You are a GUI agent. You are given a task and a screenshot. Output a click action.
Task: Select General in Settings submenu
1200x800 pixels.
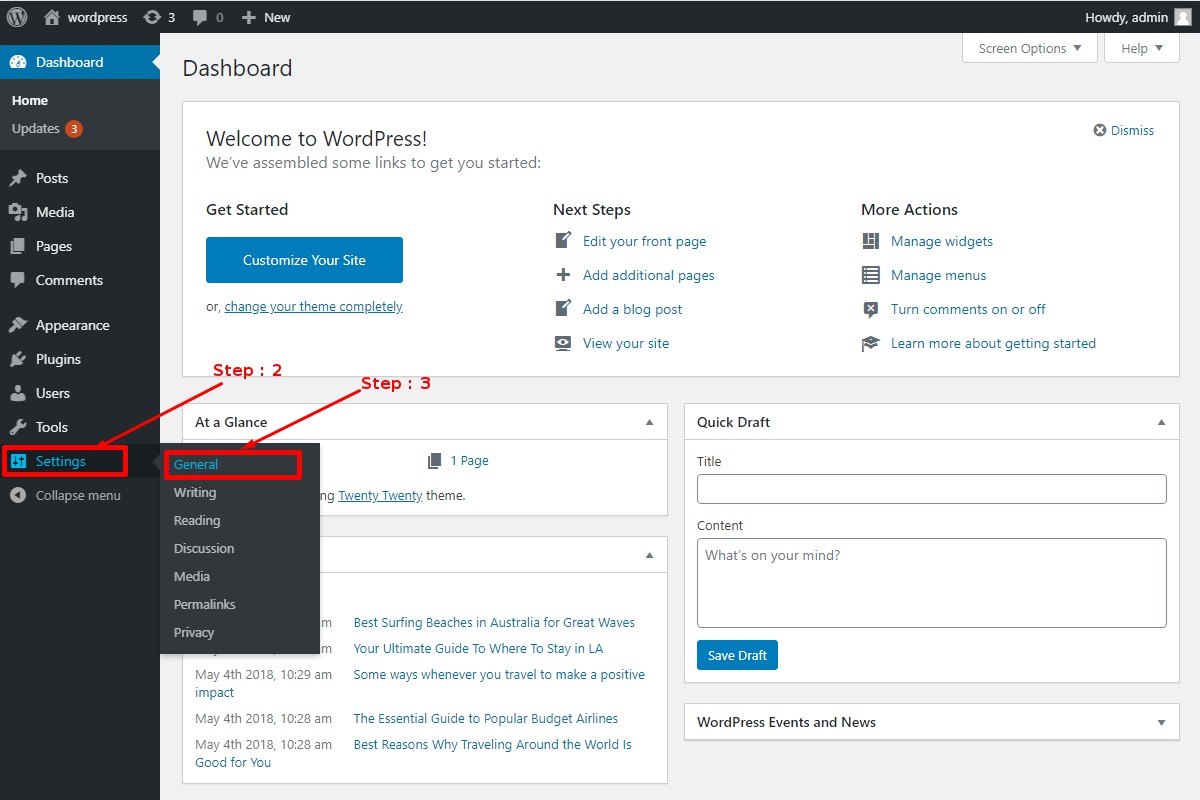pyautogui.click(x=196, y=465)
